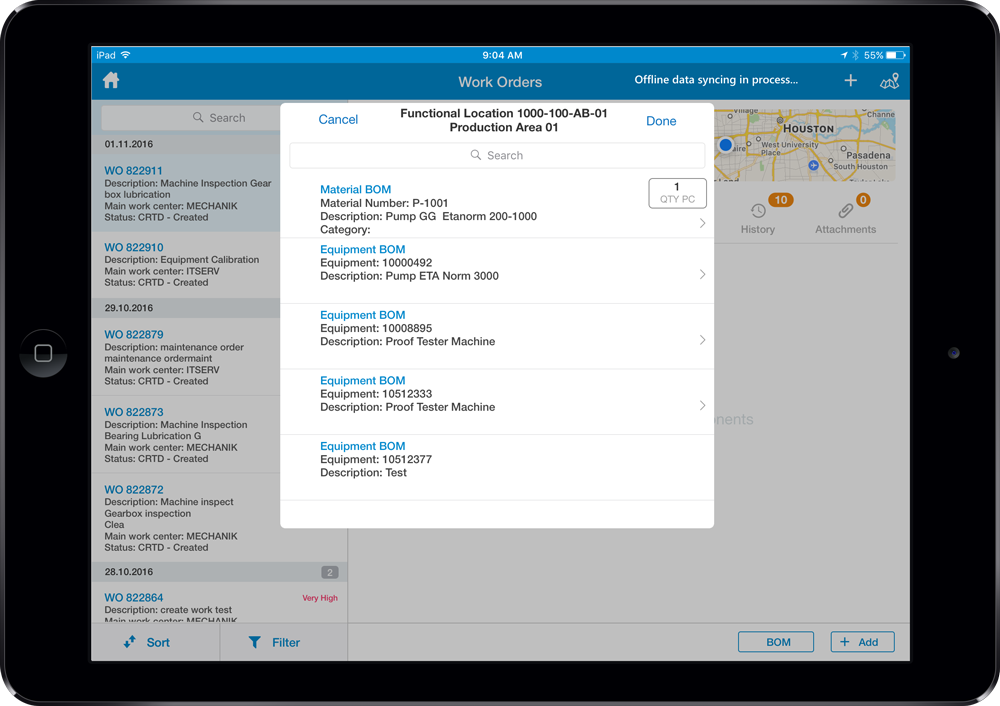Tap the Filter label
1000x706 pixels.
point(286,642)
